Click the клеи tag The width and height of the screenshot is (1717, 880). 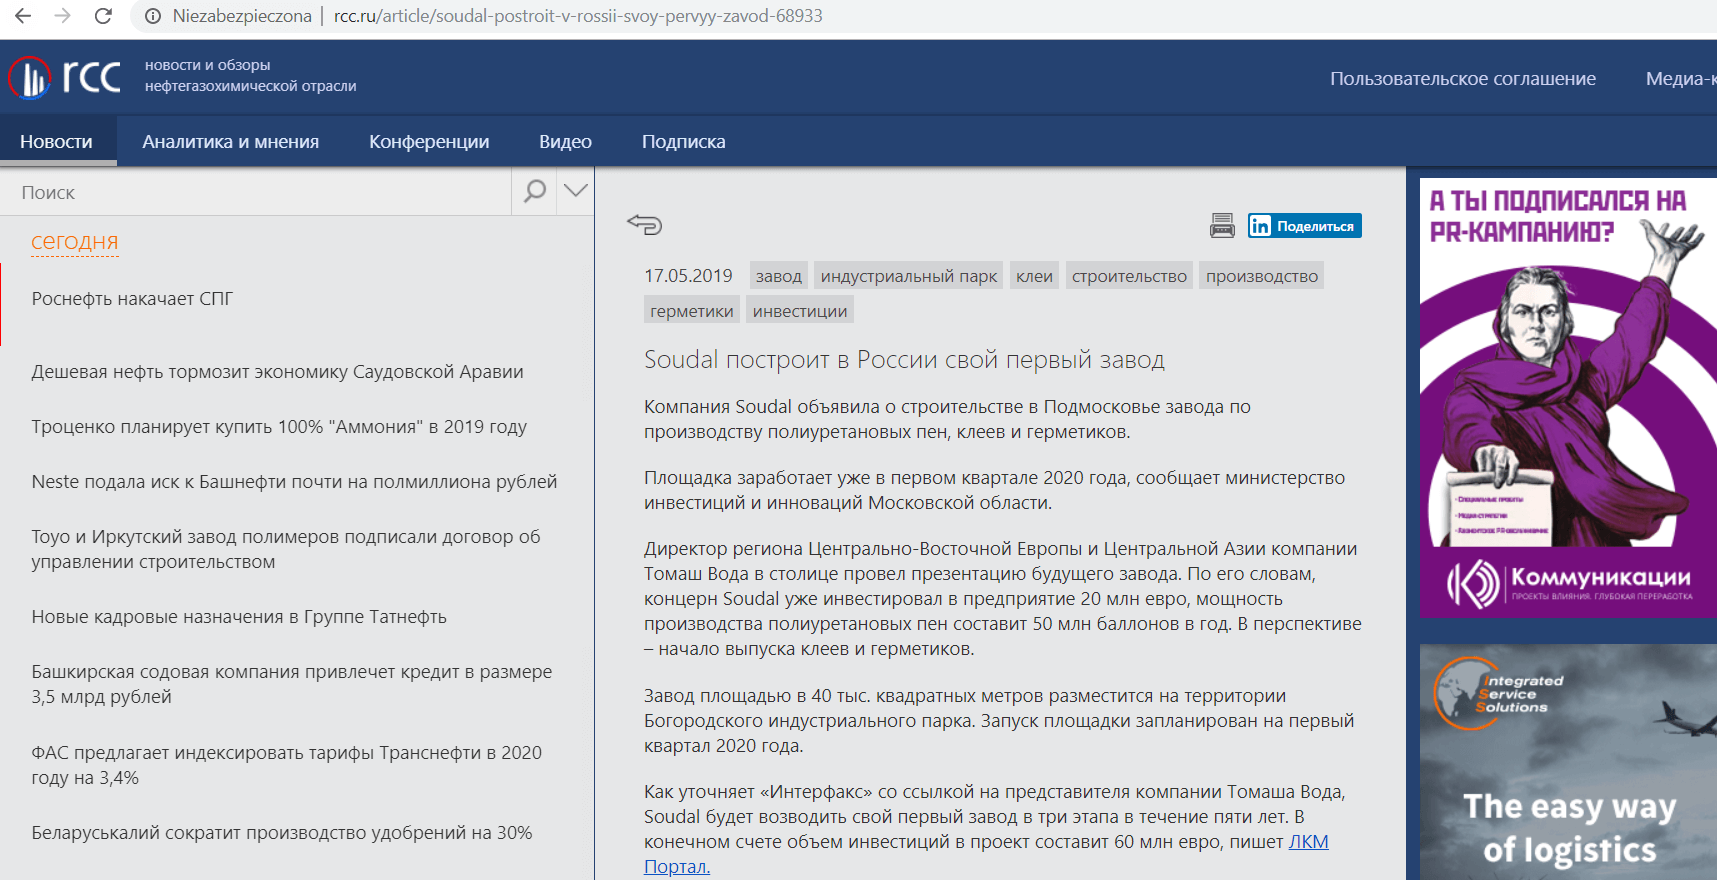(1035, 276)
